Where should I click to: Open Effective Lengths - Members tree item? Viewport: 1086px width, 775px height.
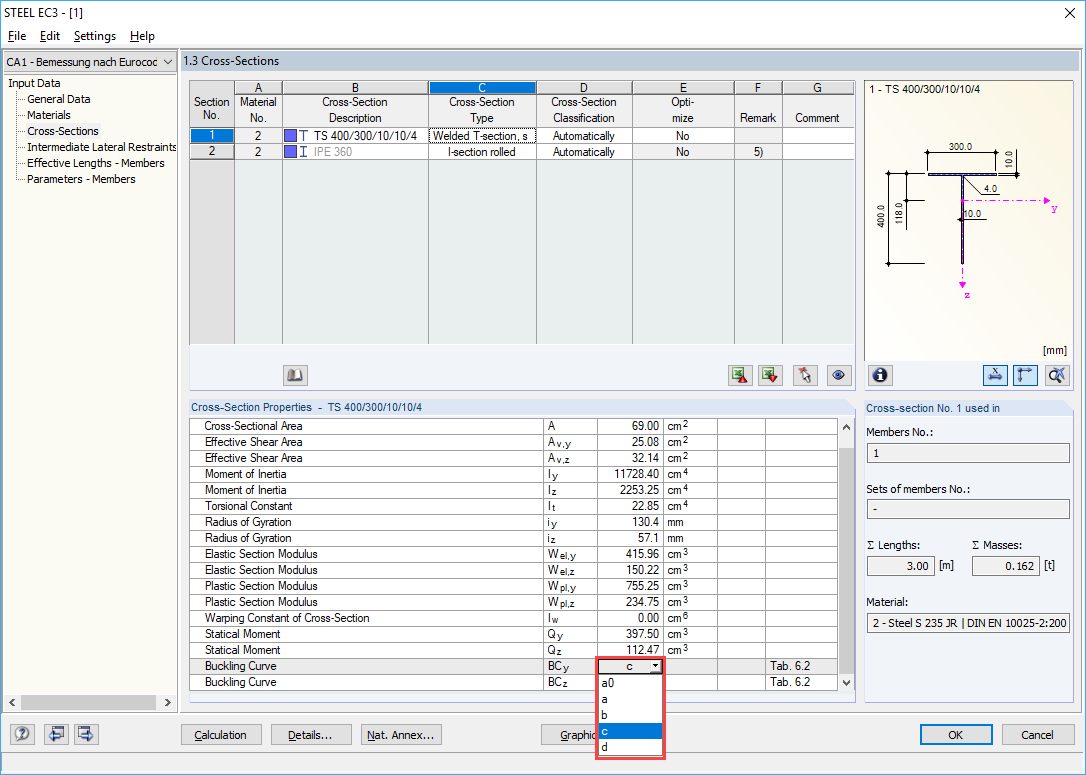(96, 163)
